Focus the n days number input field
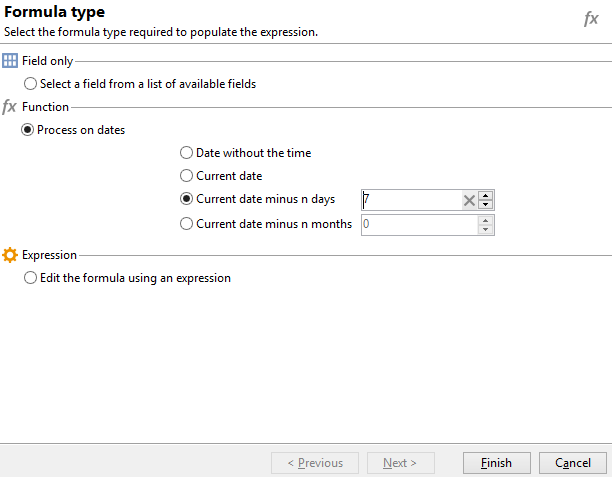 click(x=410, y=200)
